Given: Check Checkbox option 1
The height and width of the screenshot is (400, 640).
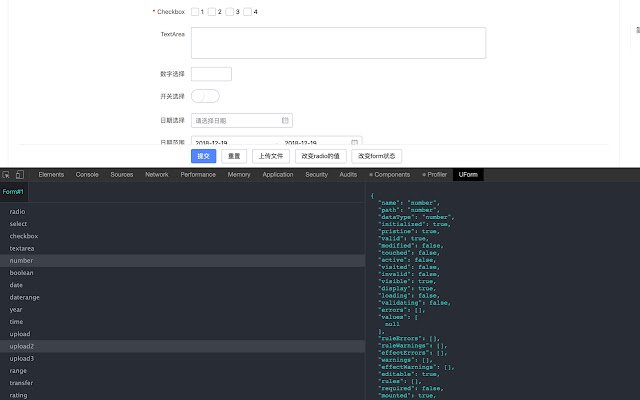Looking at the screenshot, I should (x=195, y=12).
